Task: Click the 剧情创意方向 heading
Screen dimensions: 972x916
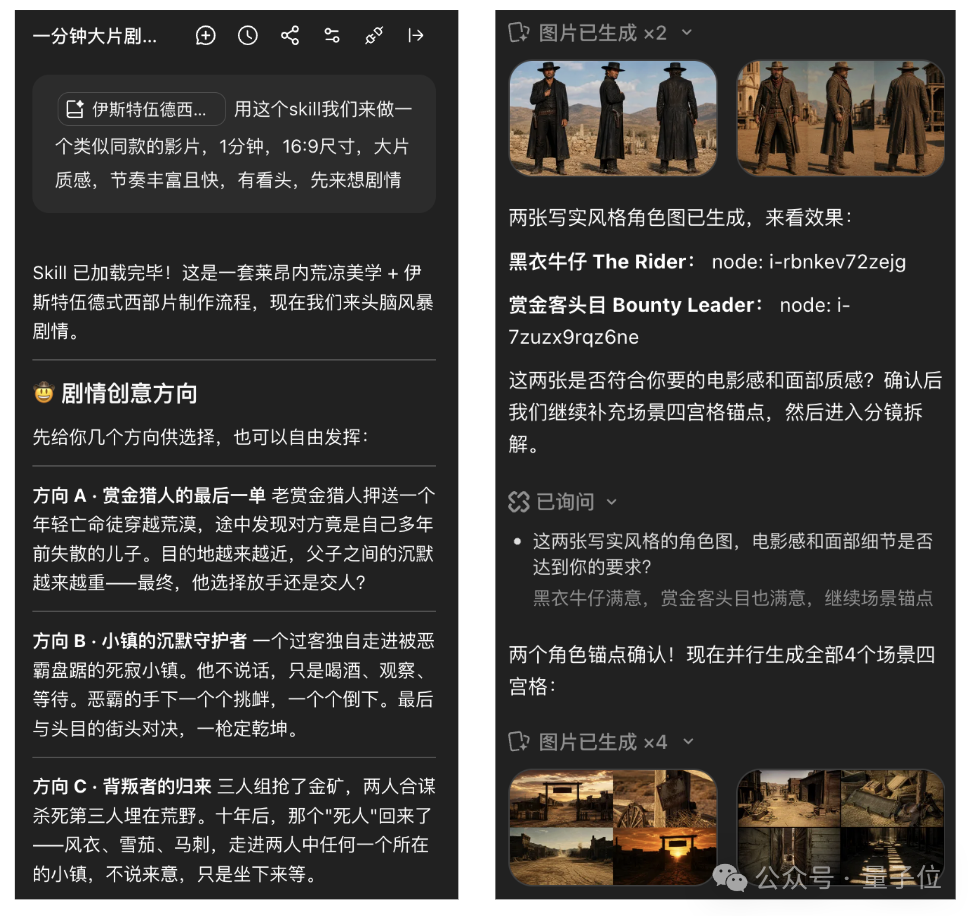Action: click(129, 394)
